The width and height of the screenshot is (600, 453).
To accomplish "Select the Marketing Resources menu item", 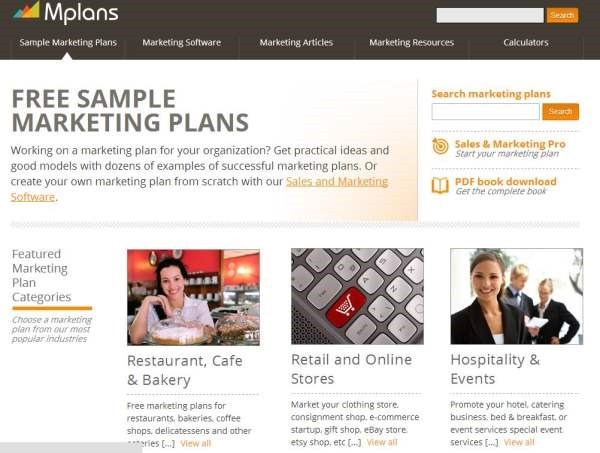I will (x=411, y=42).
